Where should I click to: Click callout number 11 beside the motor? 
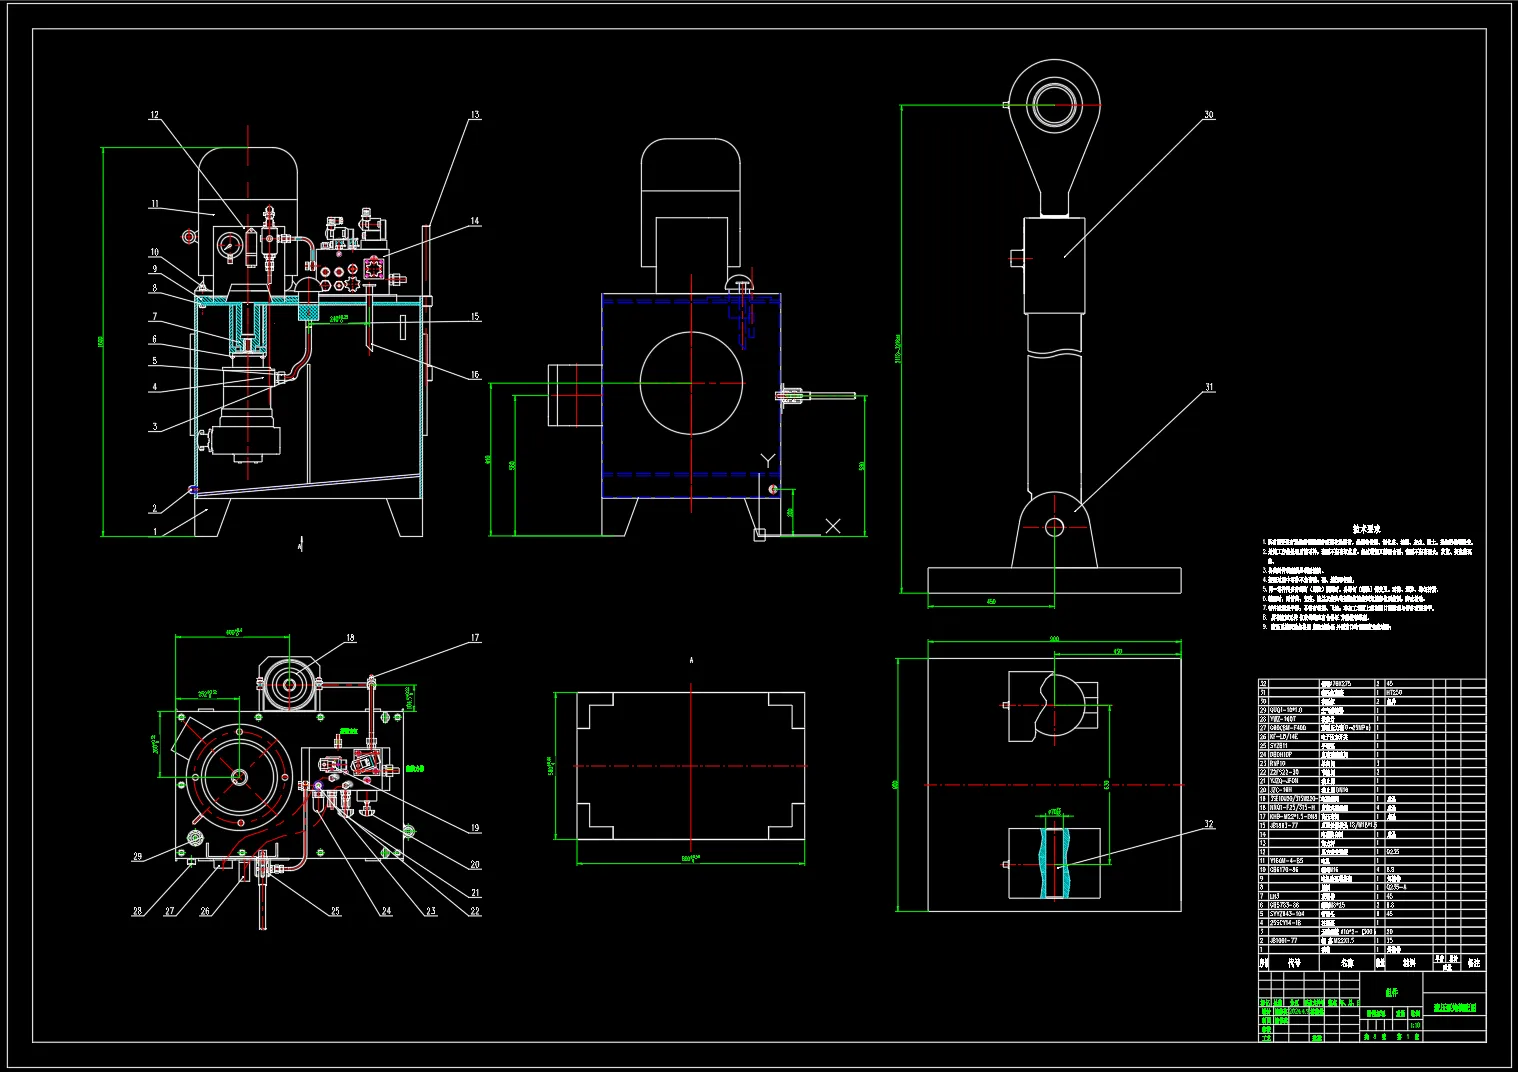click(154, 204)
